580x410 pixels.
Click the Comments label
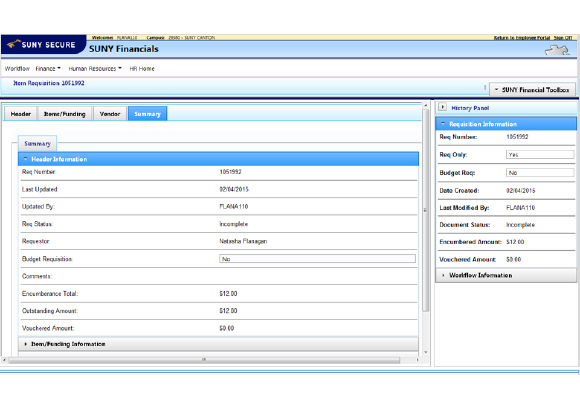[37, 276]
